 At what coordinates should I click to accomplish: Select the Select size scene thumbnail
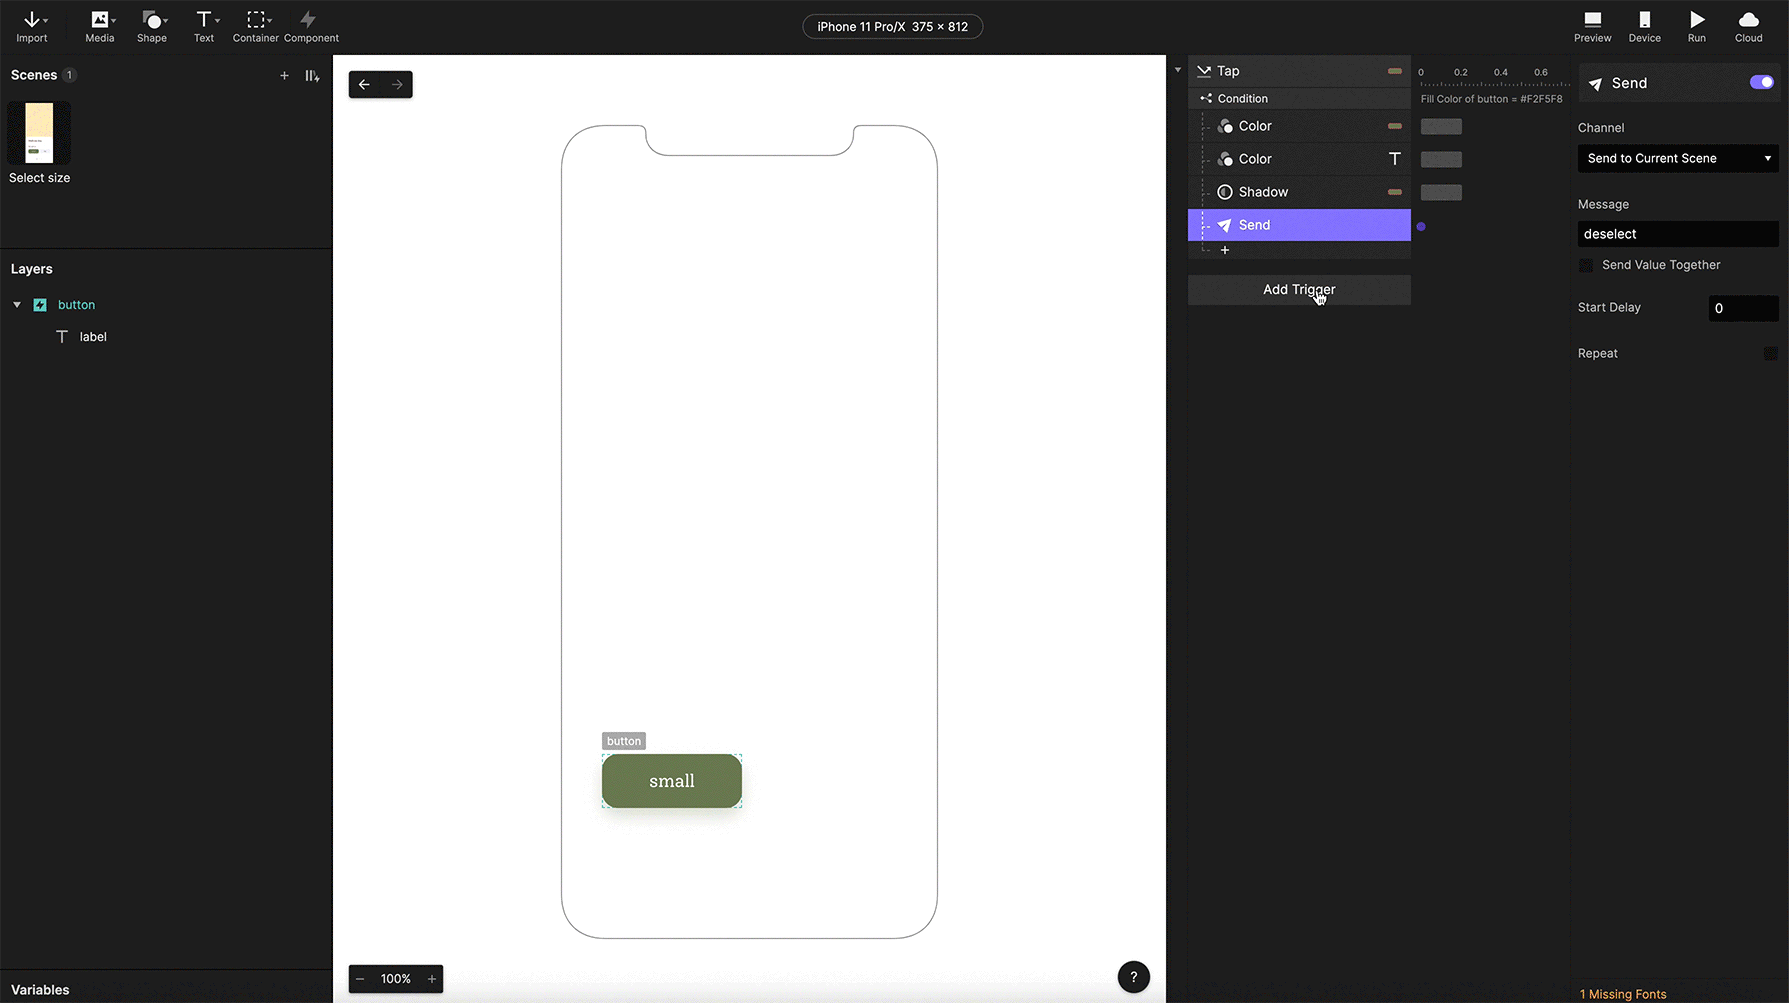[39, 133]
